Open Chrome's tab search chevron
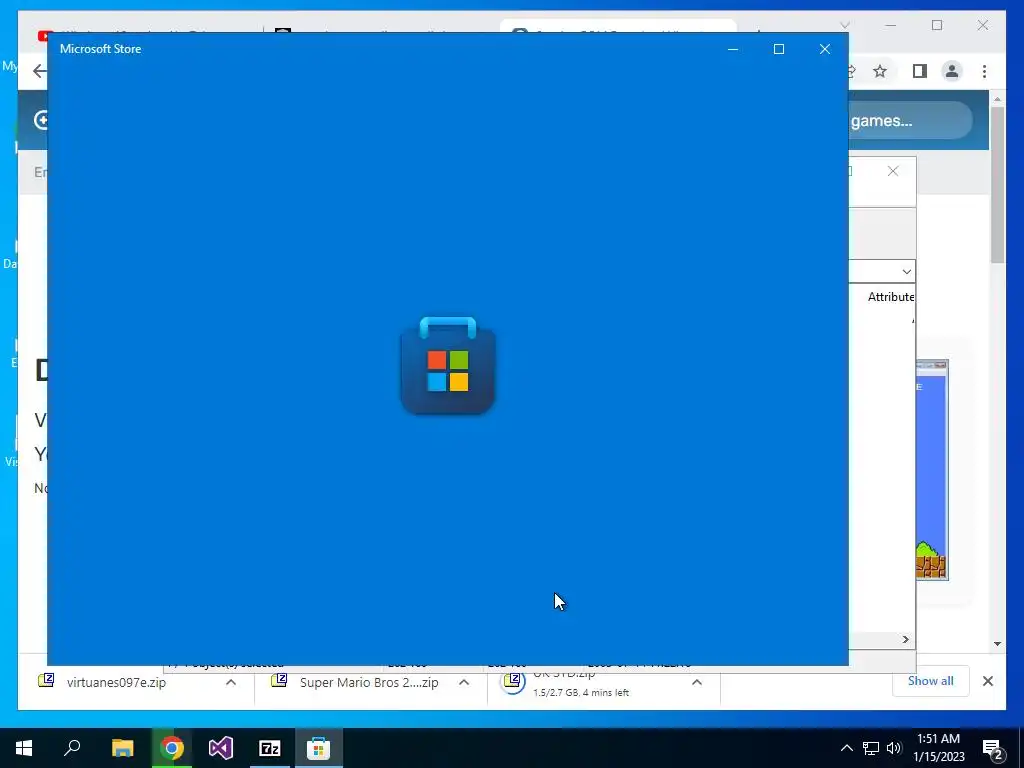Viewport: 1024px width, 768px height. [x=844, y=25]
